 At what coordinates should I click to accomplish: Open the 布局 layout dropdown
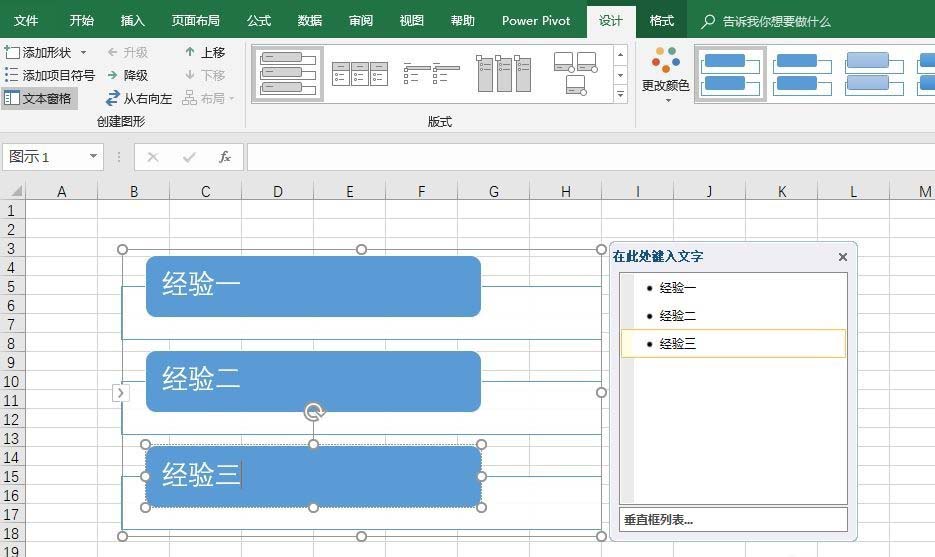[x=208, y=98]
